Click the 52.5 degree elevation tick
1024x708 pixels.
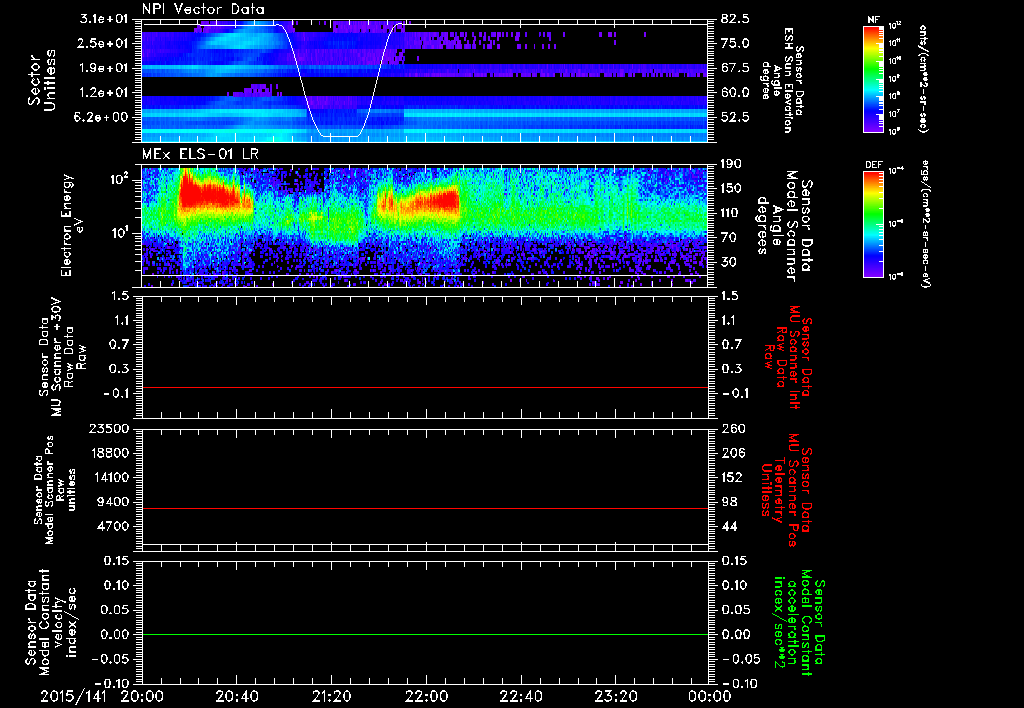click(735, 117)
